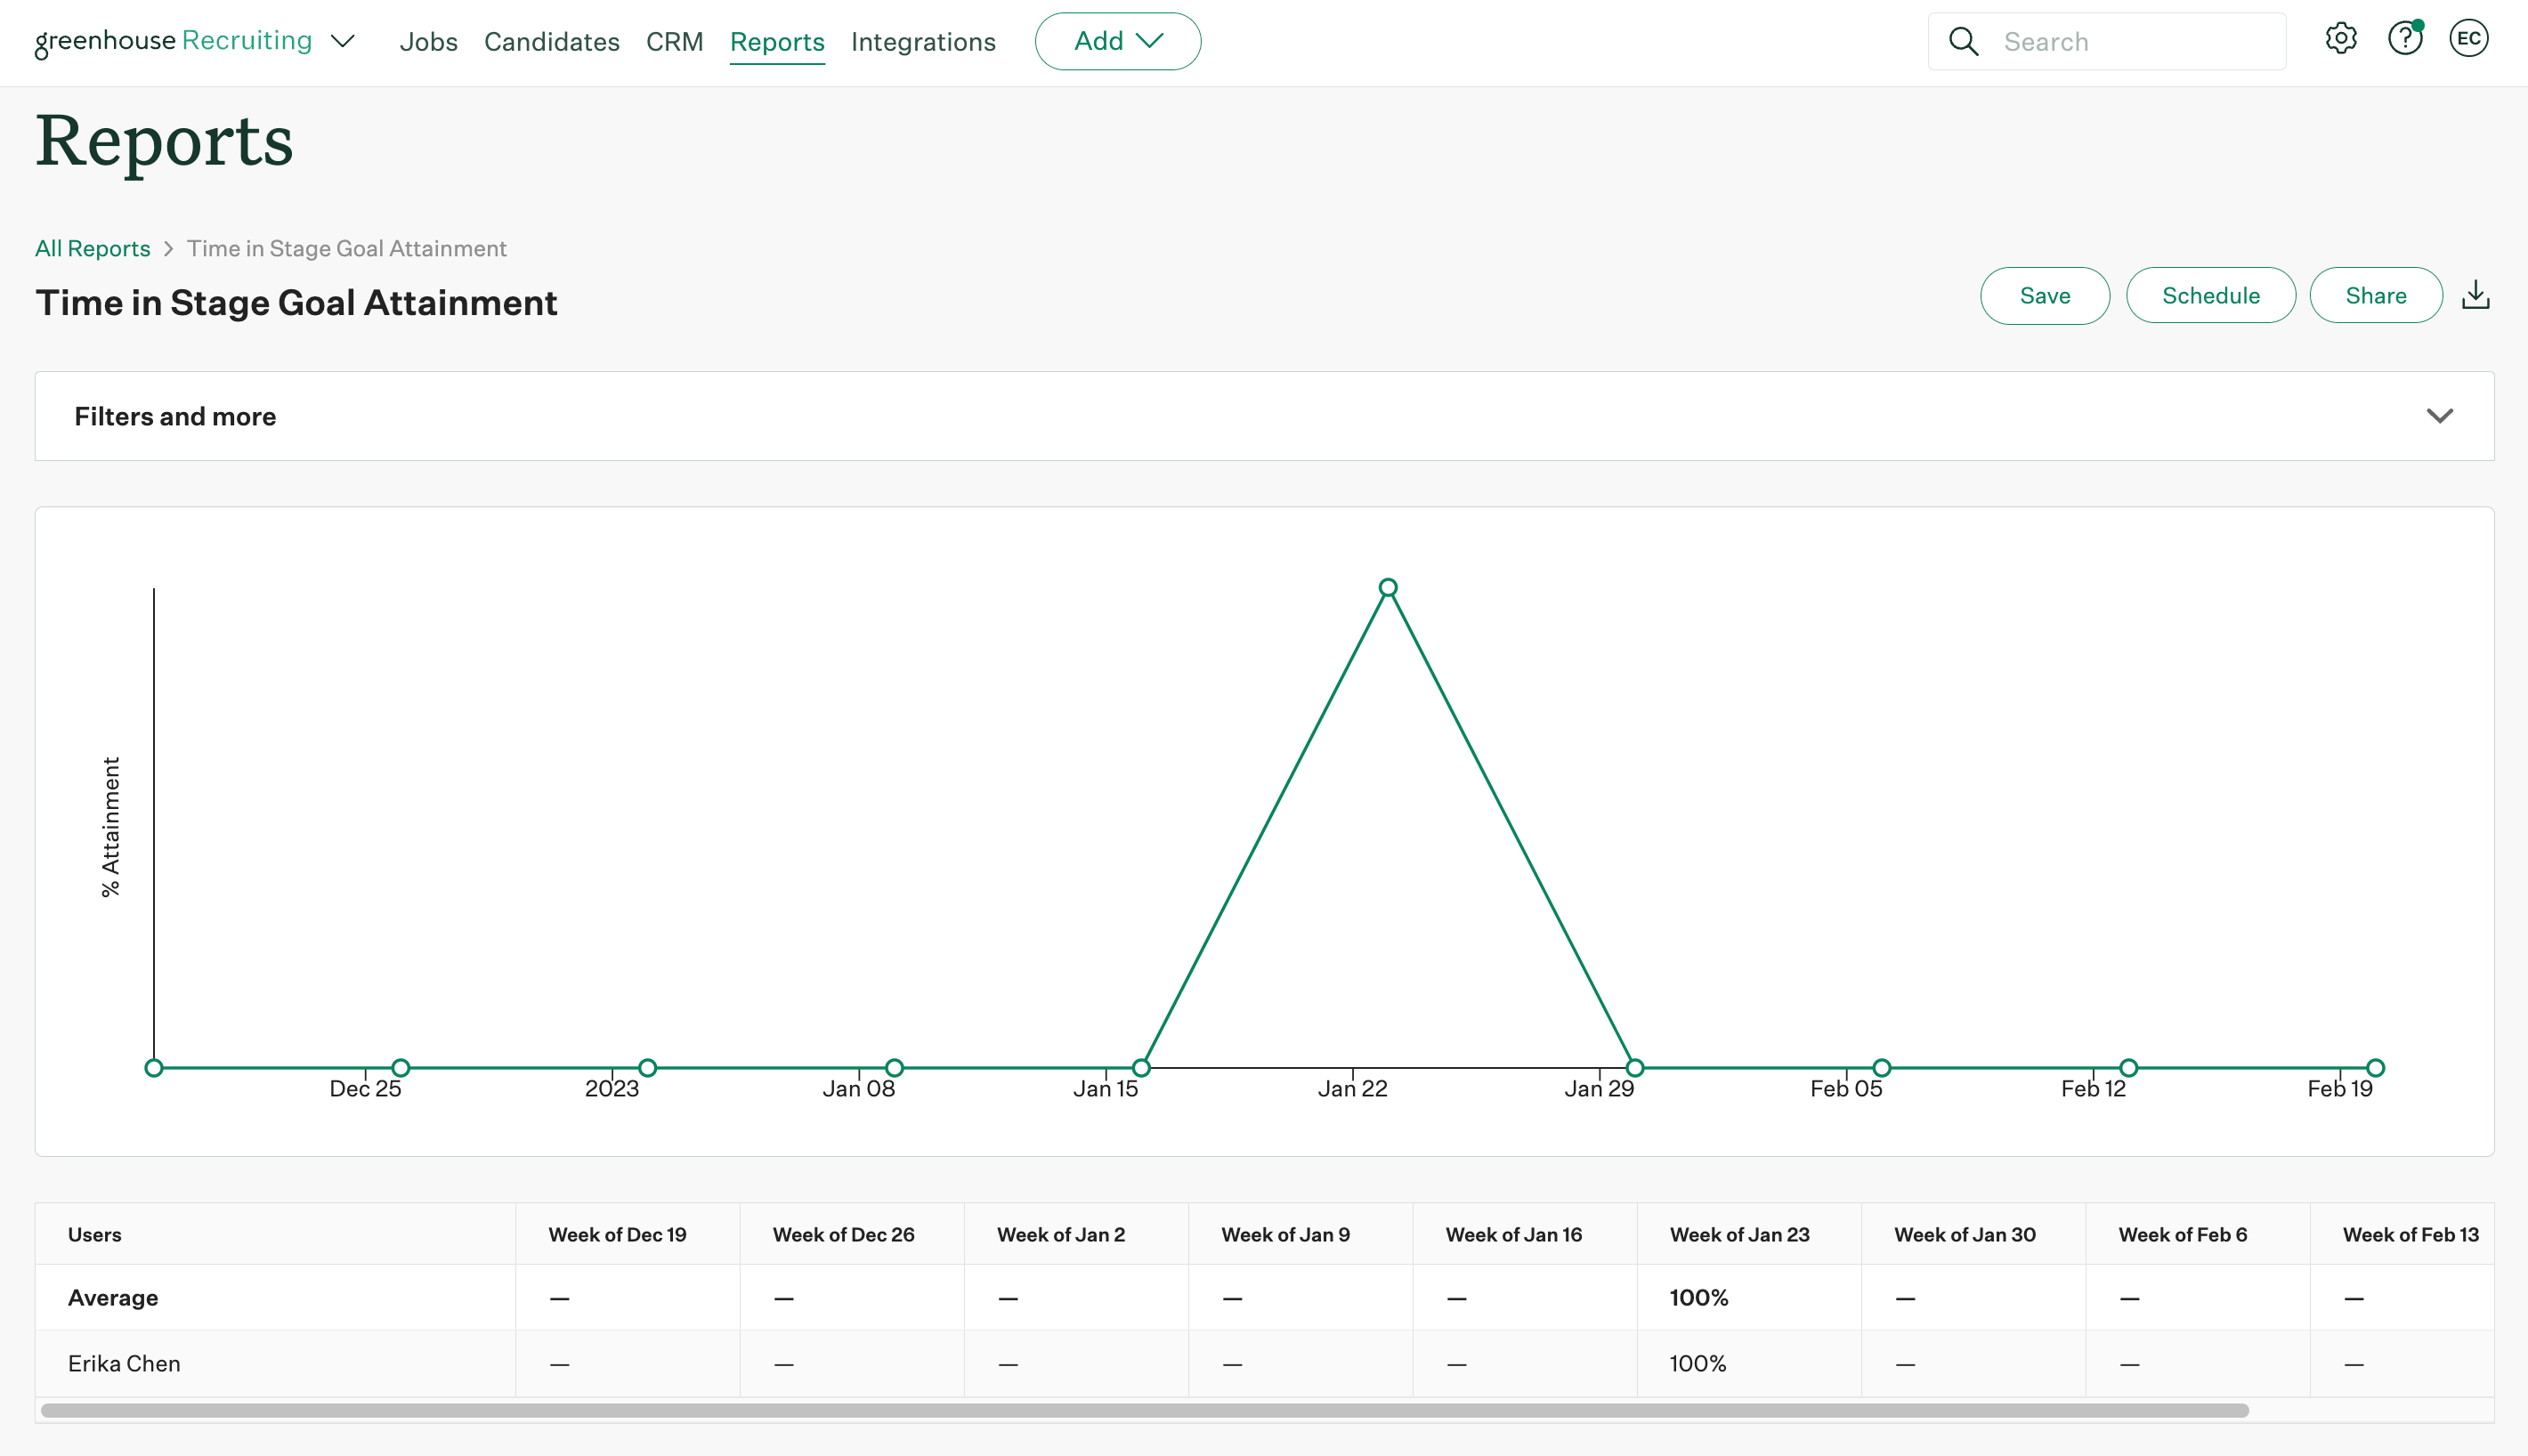Image resolution: width=2528 pixels, height=1456 pixels.
Task: Open the EC user profile avatar
Action: (2468, 40)
